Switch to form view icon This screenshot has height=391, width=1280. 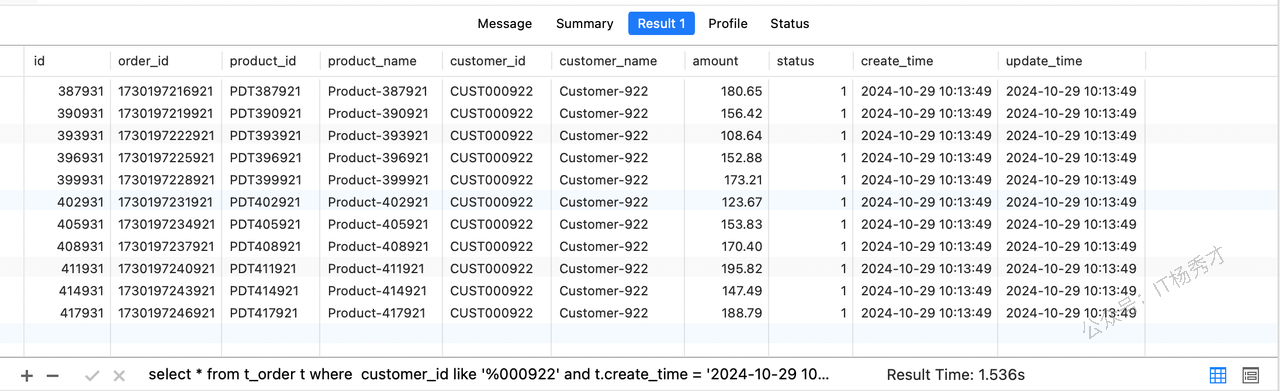tap(1250, 375)
